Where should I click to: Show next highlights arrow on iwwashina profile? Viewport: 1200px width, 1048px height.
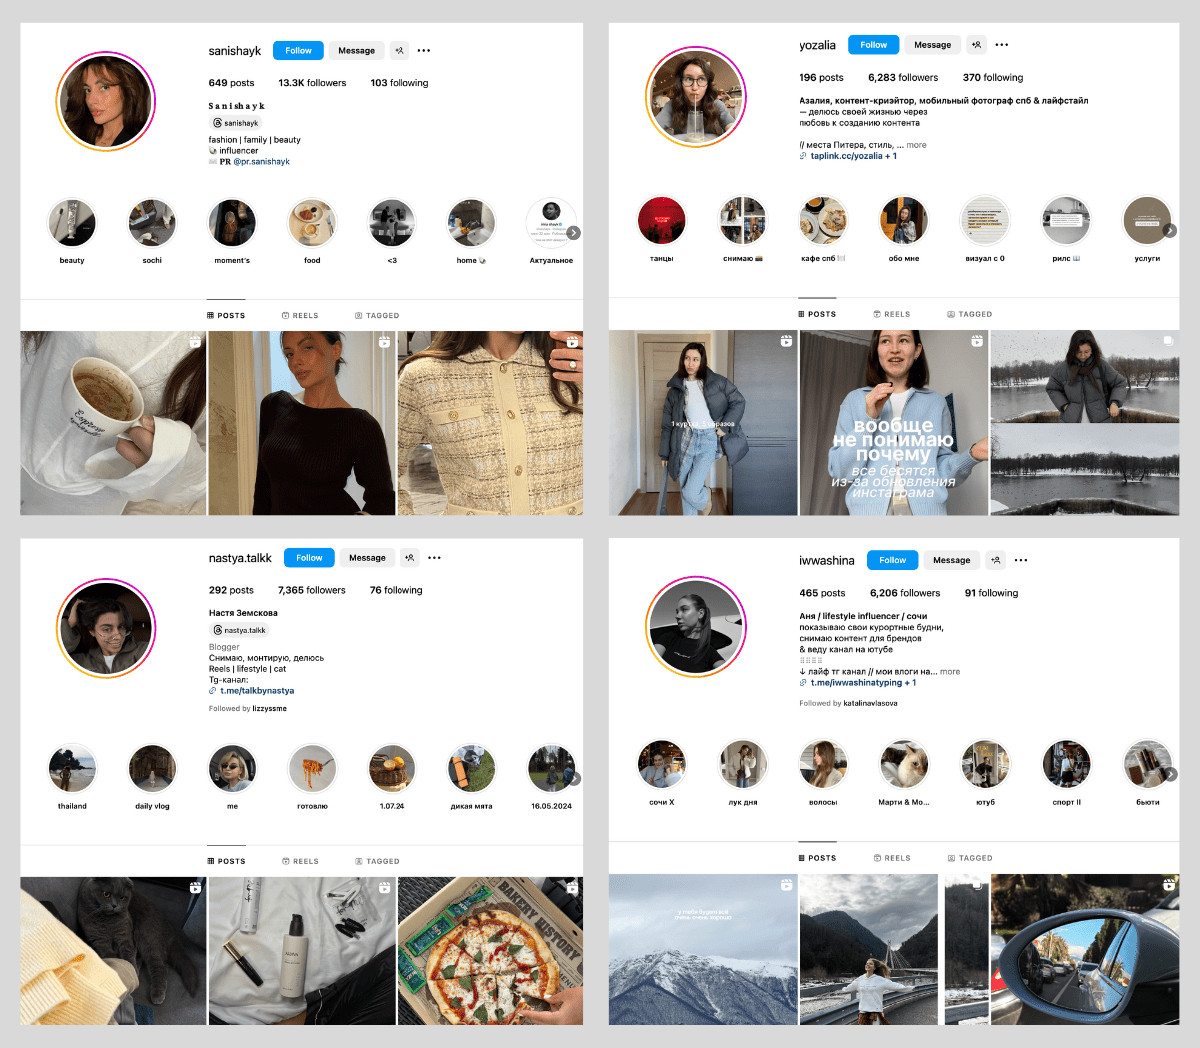pos(1171,774)
